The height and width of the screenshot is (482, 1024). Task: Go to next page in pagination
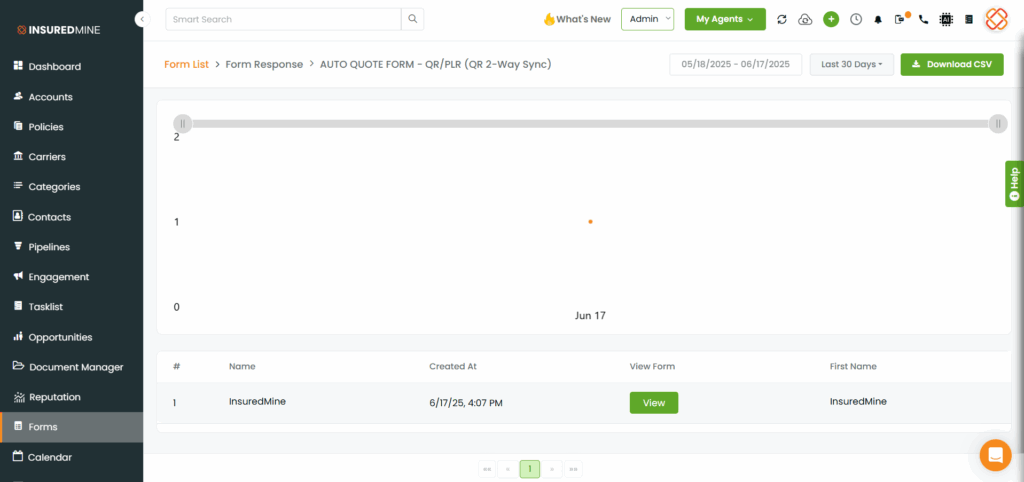click(552, 469)
